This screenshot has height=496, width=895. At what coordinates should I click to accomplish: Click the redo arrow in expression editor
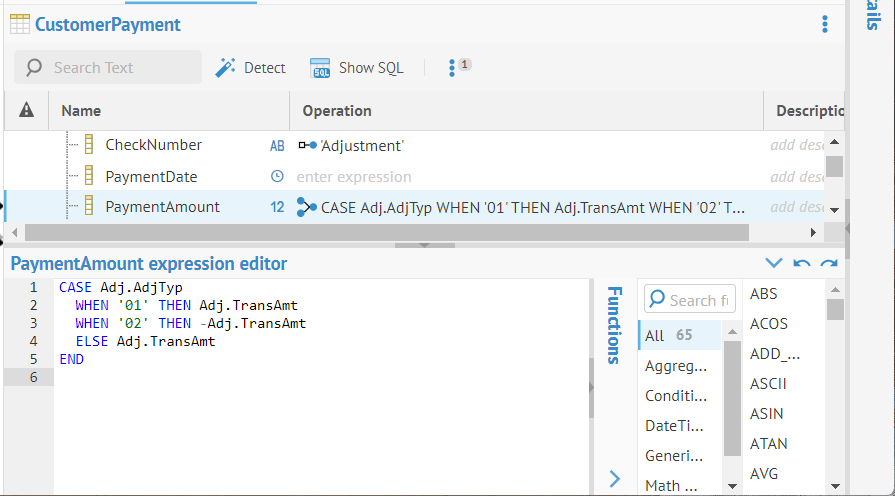tap(828, 264)
